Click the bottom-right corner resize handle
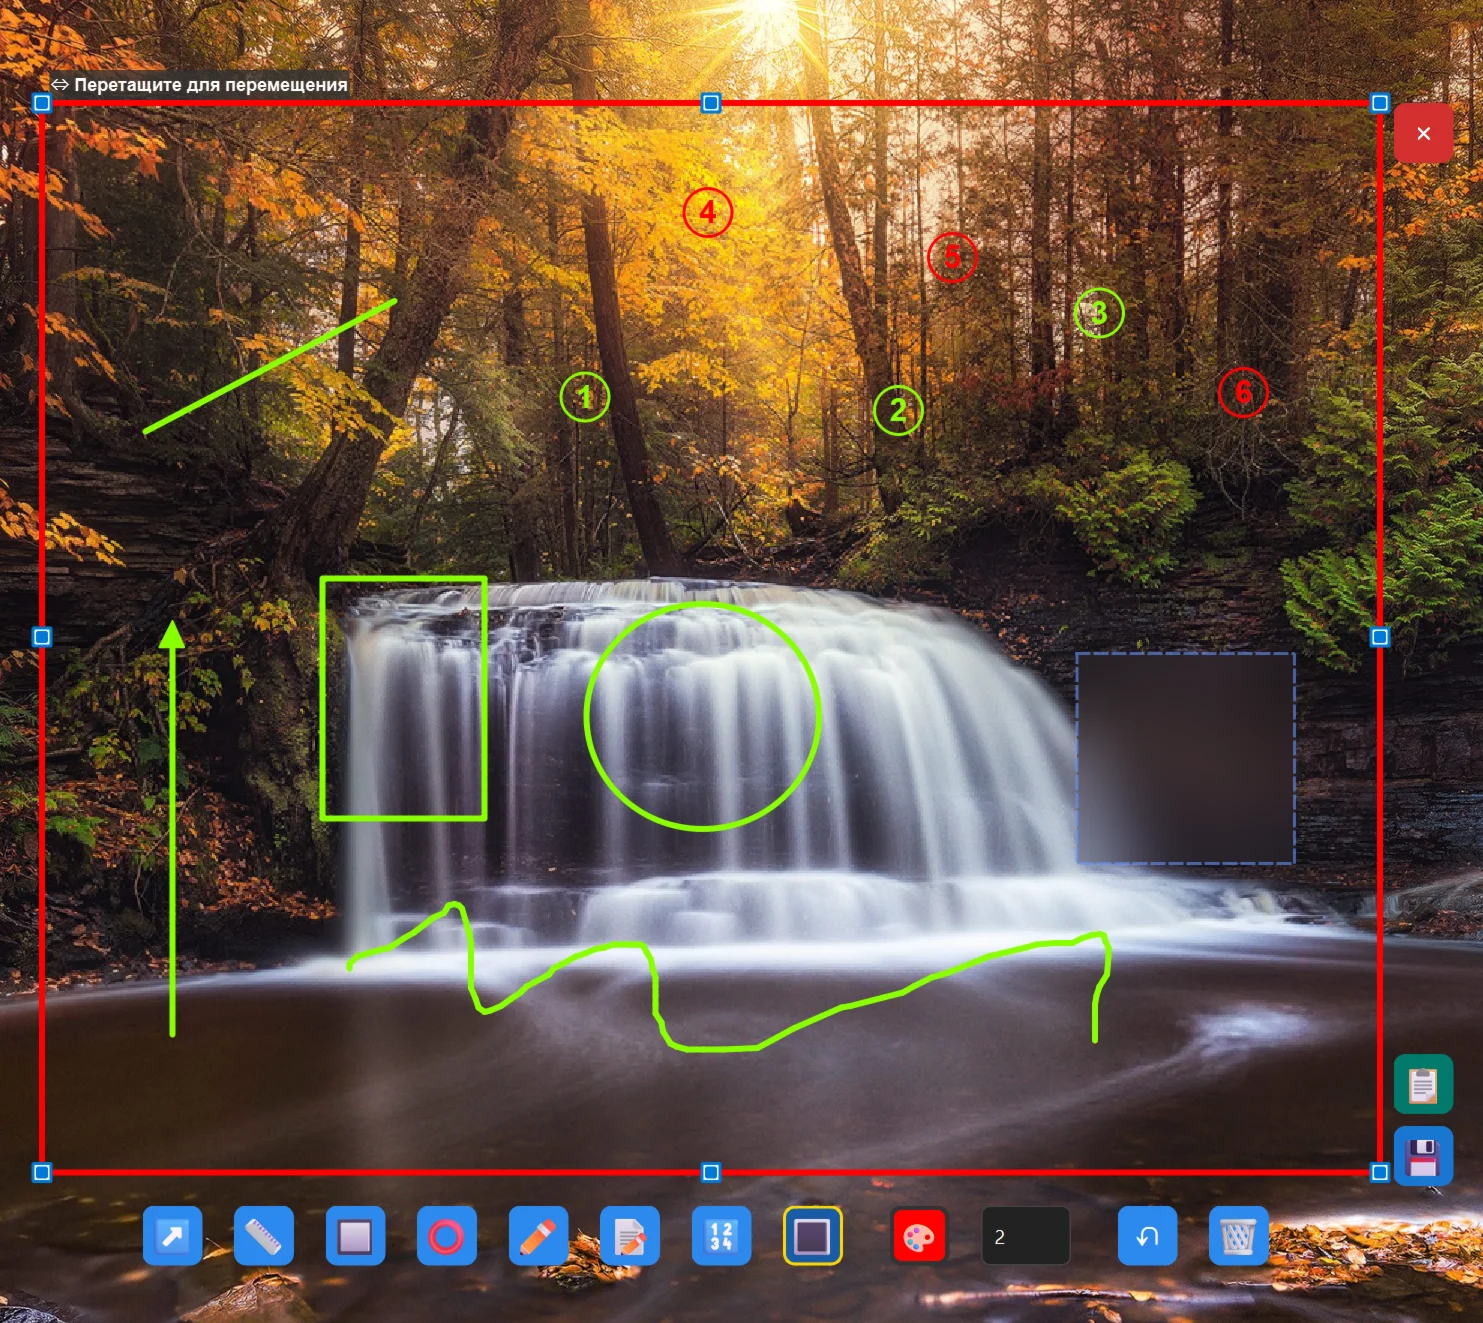1483x1323 pixels. click(1380, 1172)
